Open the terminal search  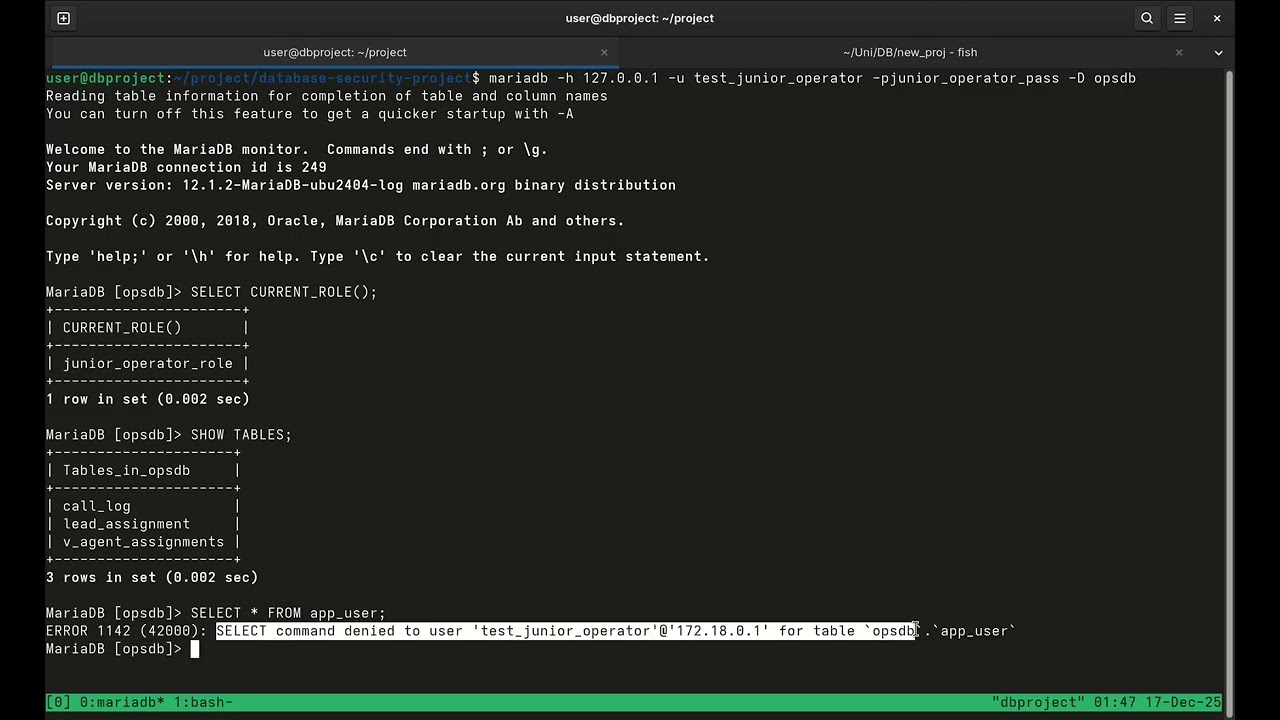1146,18
